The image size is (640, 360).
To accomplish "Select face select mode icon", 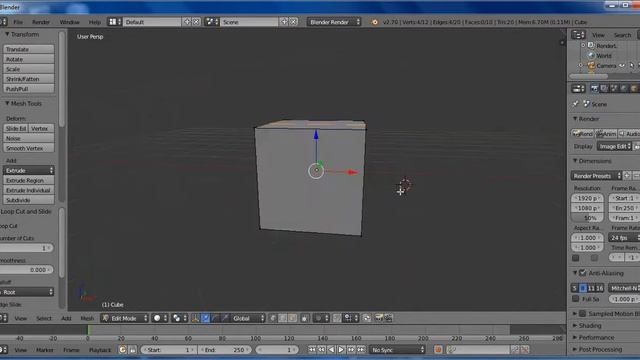I will pos(292,318).
